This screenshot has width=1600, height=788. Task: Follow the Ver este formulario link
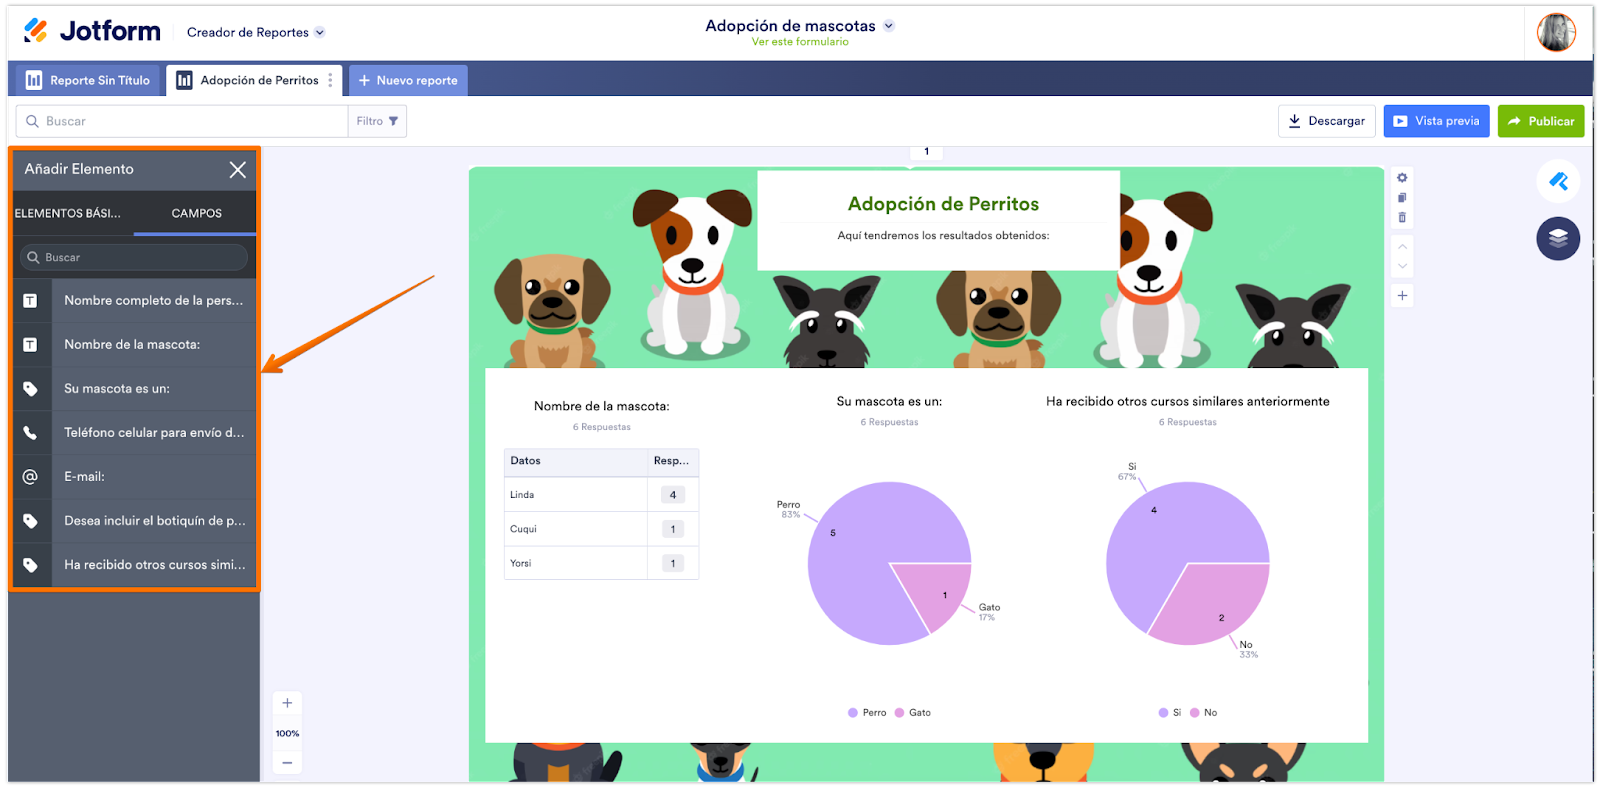[800, 42]
